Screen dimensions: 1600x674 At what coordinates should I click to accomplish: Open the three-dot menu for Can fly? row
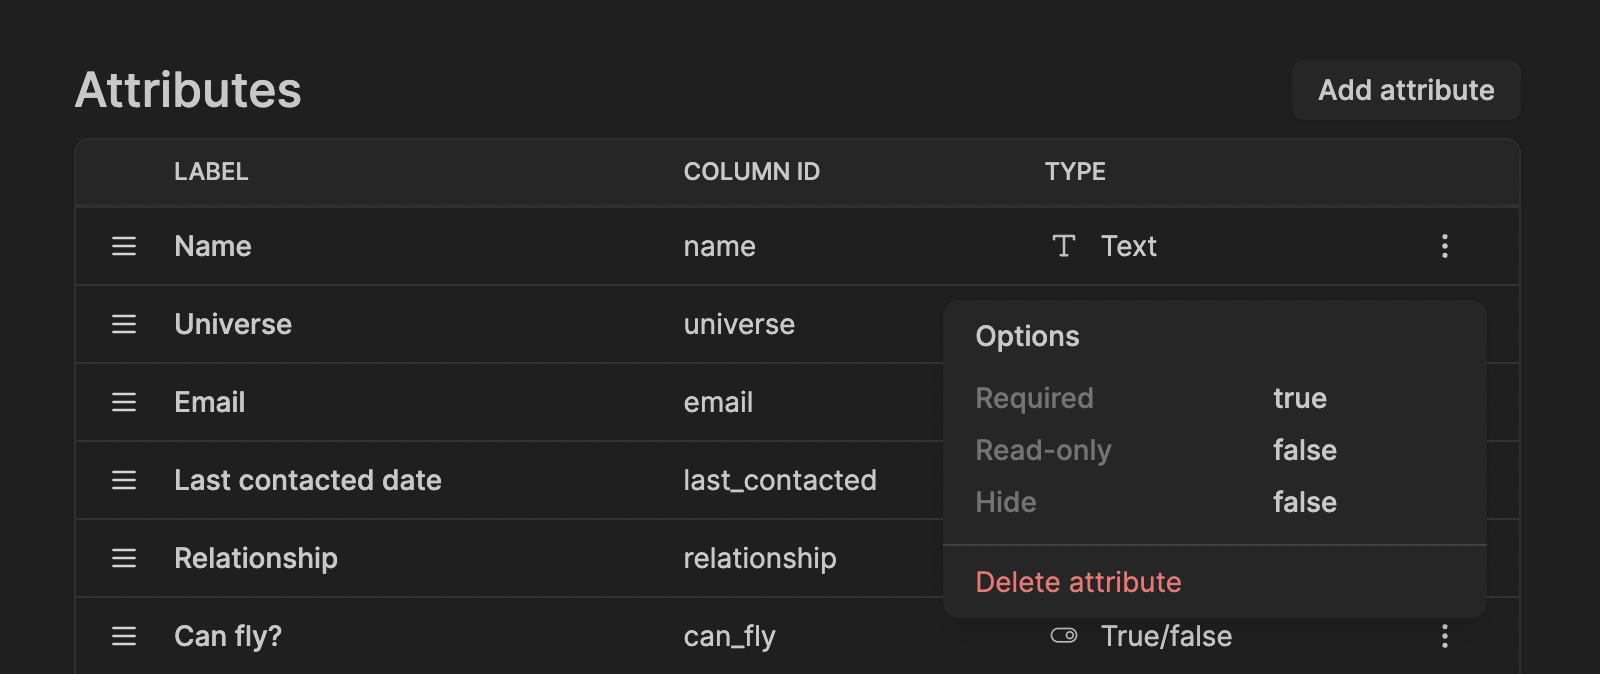click(x=1445, y=636)
